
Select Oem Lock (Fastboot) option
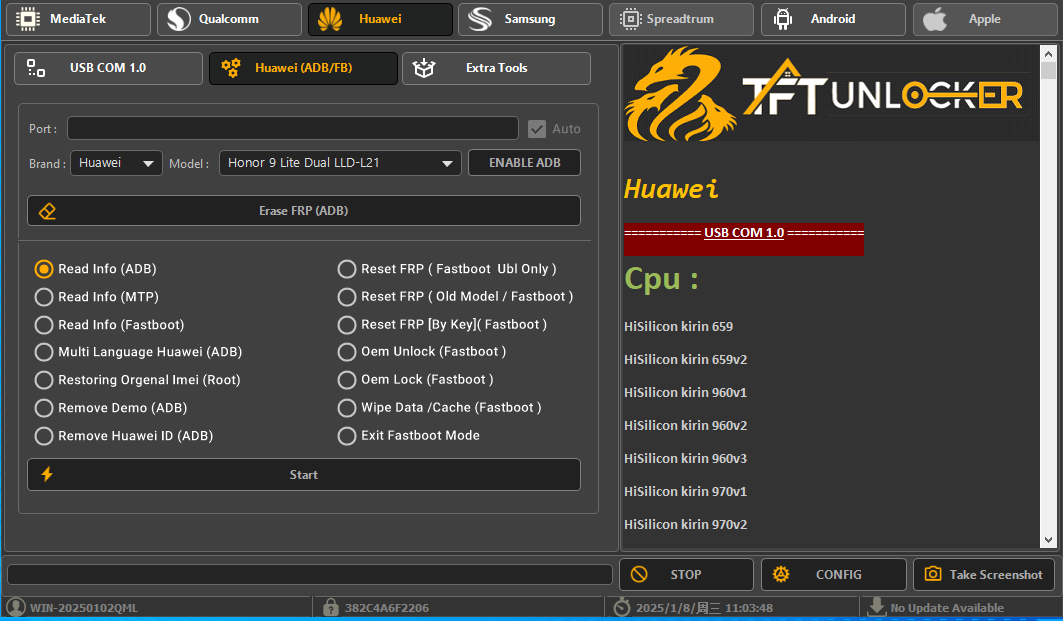(x=416, y=380)
